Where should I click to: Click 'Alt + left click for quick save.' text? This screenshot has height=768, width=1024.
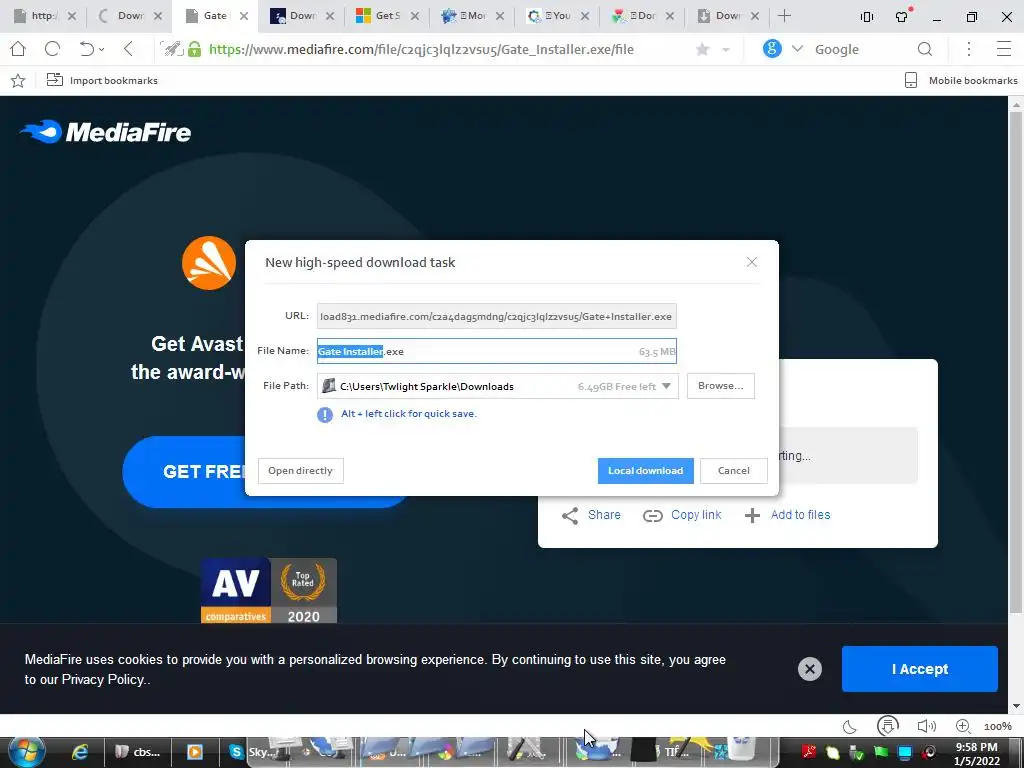click(x=409, y=414)
